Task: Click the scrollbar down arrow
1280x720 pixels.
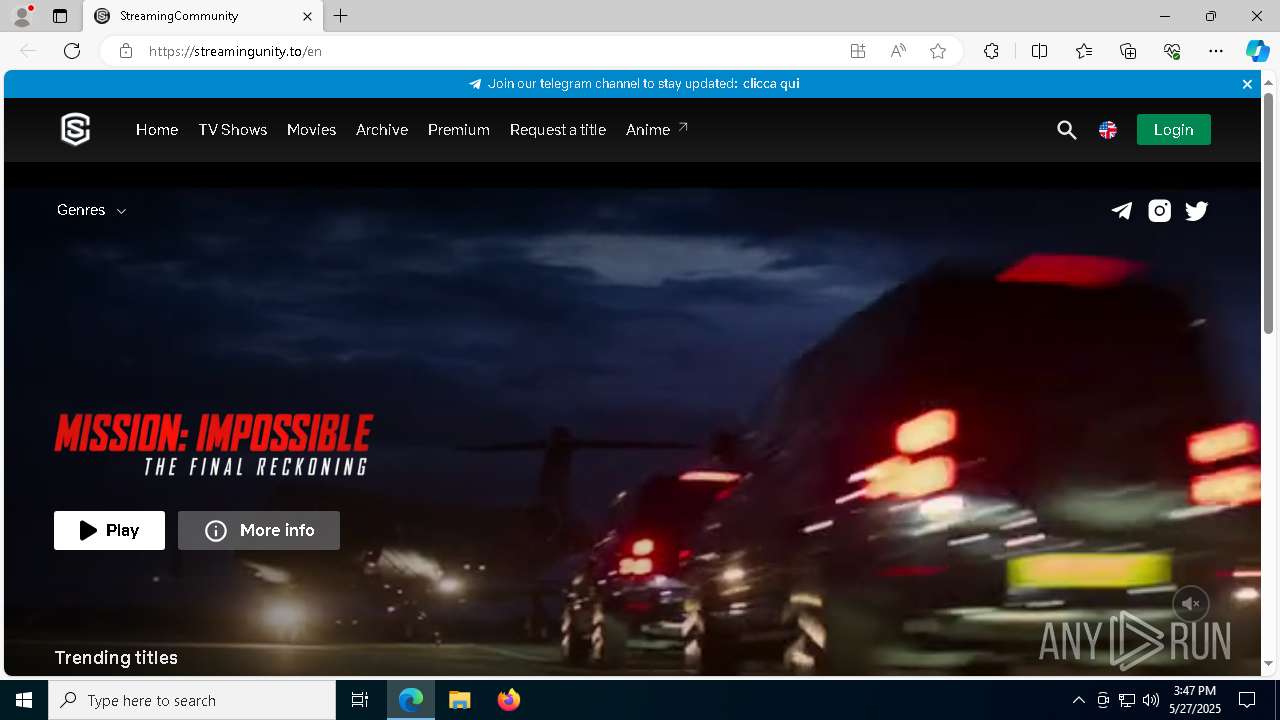Action: point(1269,664)
